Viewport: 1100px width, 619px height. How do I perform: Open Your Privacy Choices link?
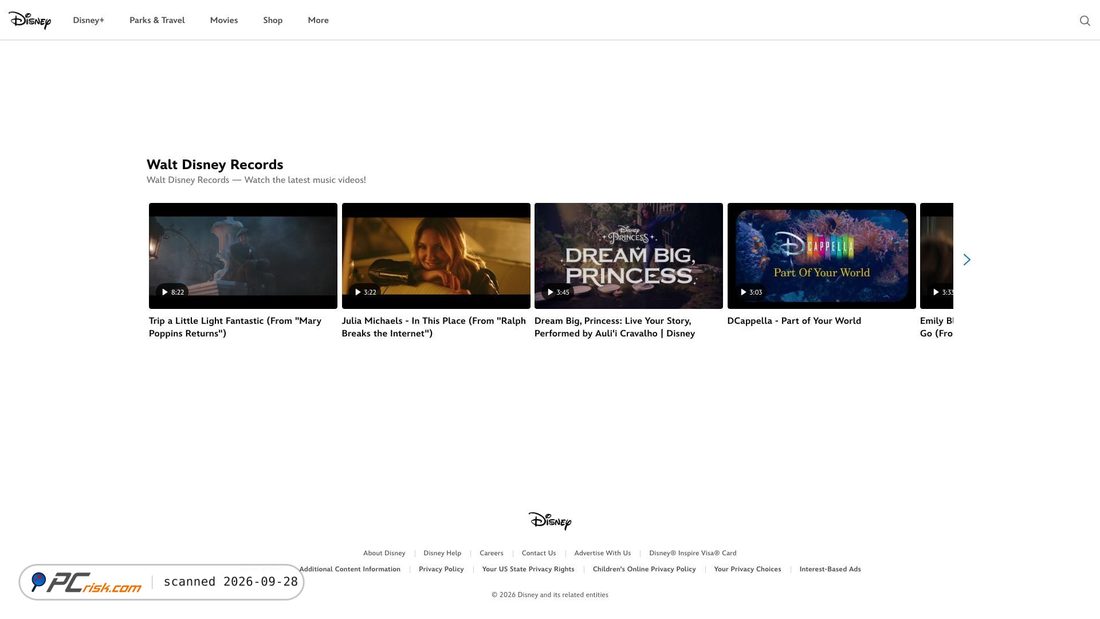[x=747, y=569]
